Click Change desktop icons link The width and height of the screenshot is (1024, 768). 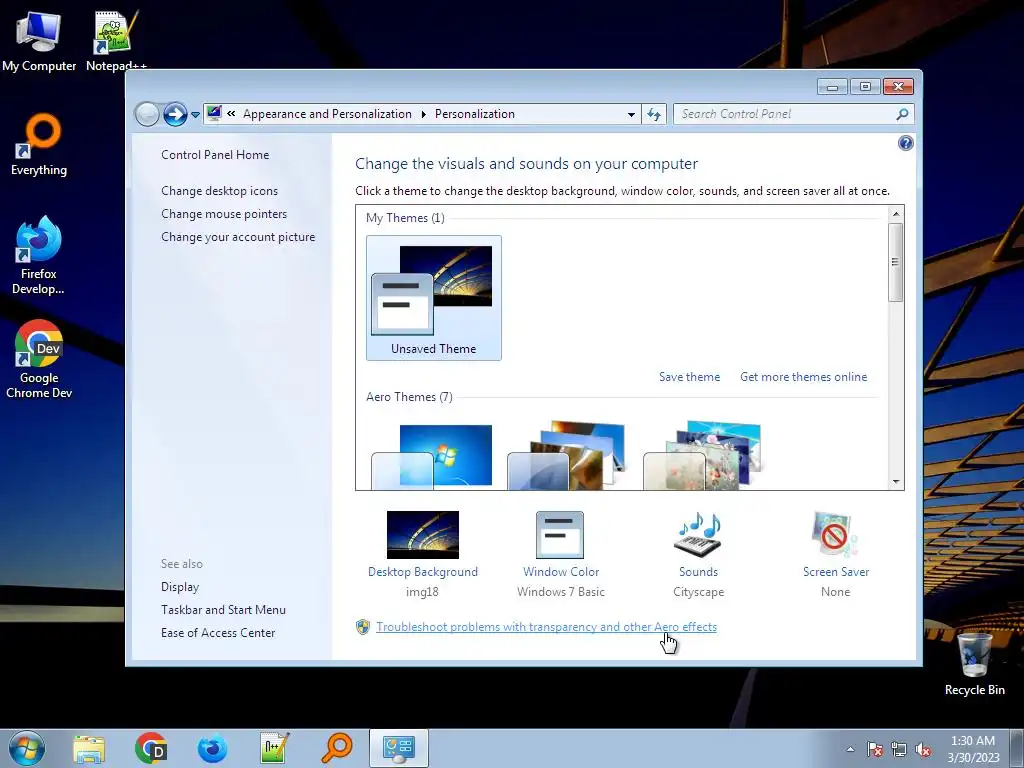219,191
